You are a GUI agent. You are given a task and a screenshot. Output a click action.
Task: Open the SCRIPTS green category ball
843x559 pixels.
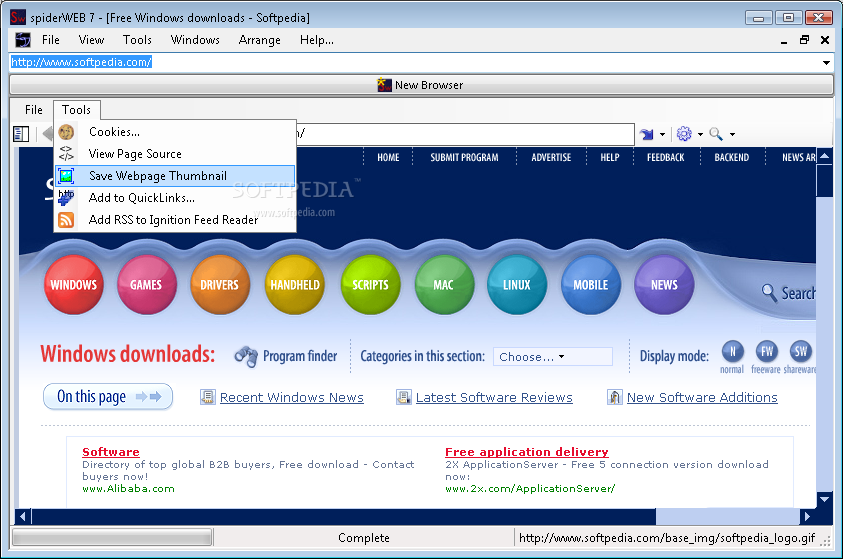click(370, 285)
